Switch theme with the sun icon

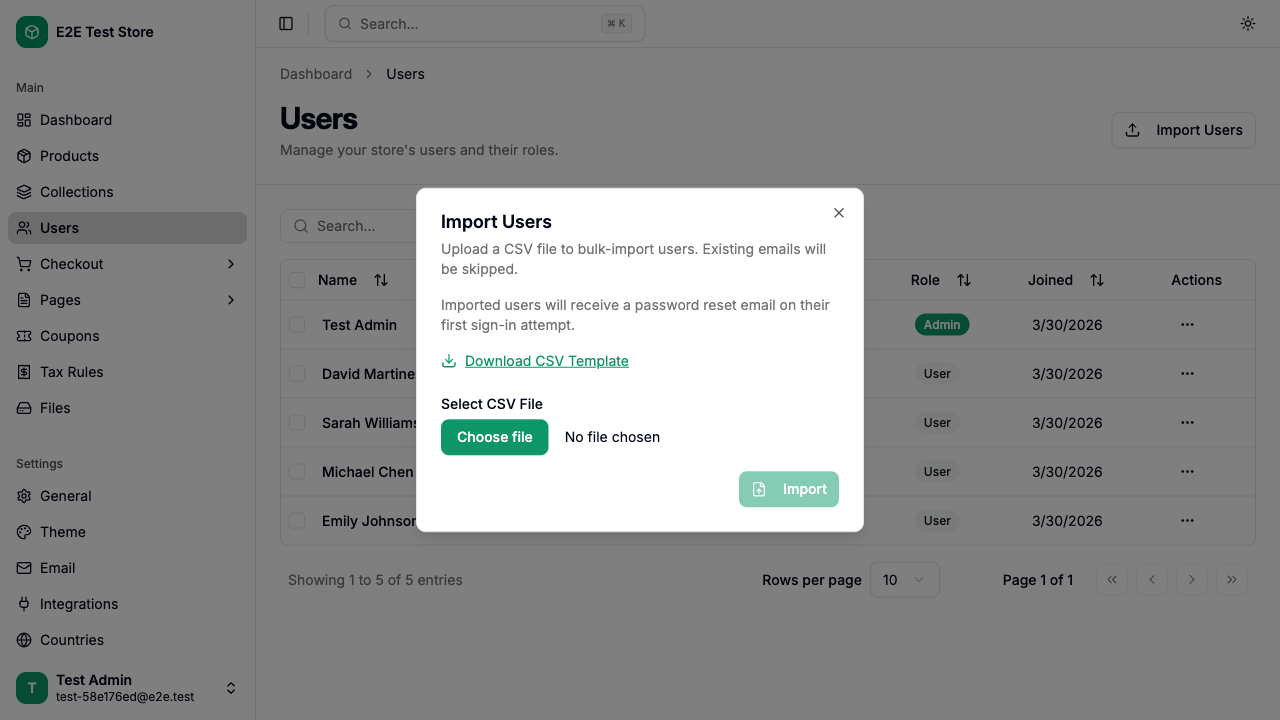[x=1248, y=24]
